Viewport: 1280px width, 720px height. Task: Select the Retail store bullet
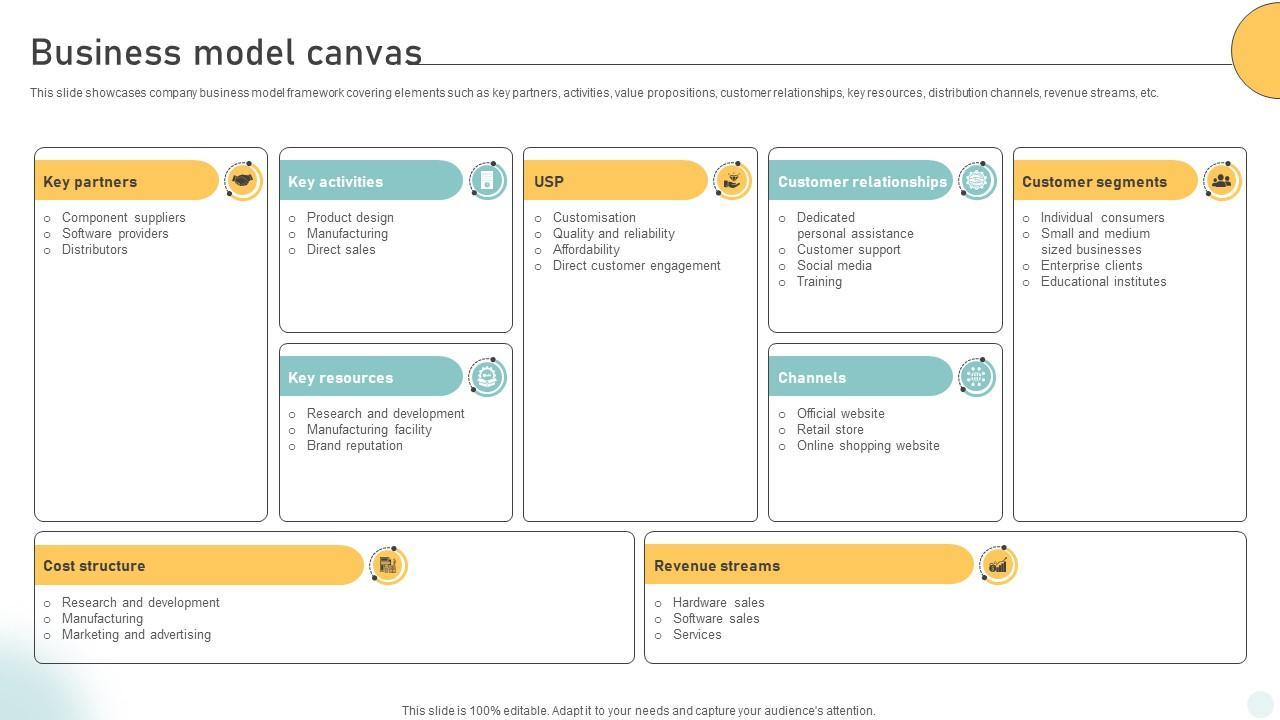click(x=830, y=430)
